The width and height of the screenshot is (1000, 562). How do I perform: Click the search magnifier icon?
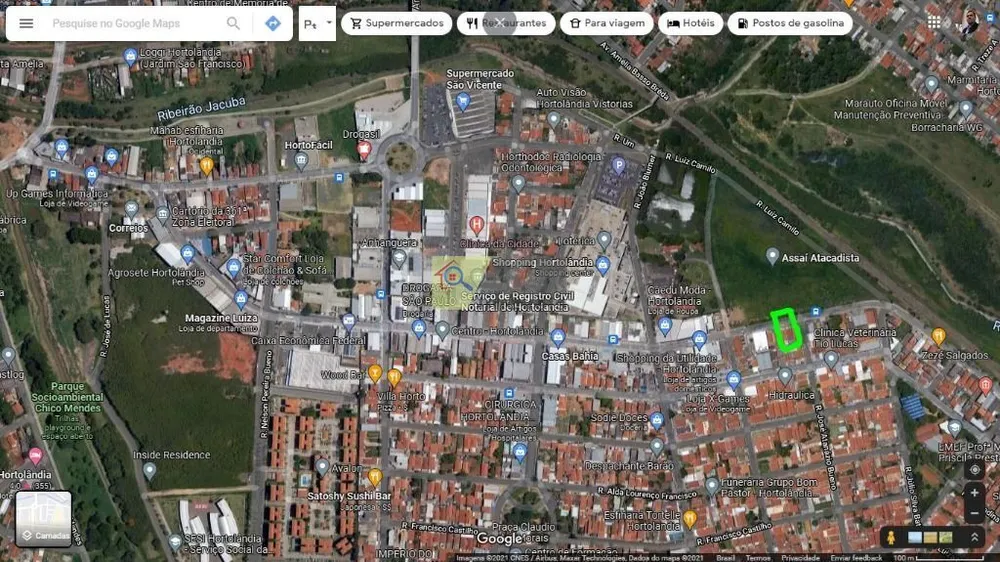tap(233, 24)
